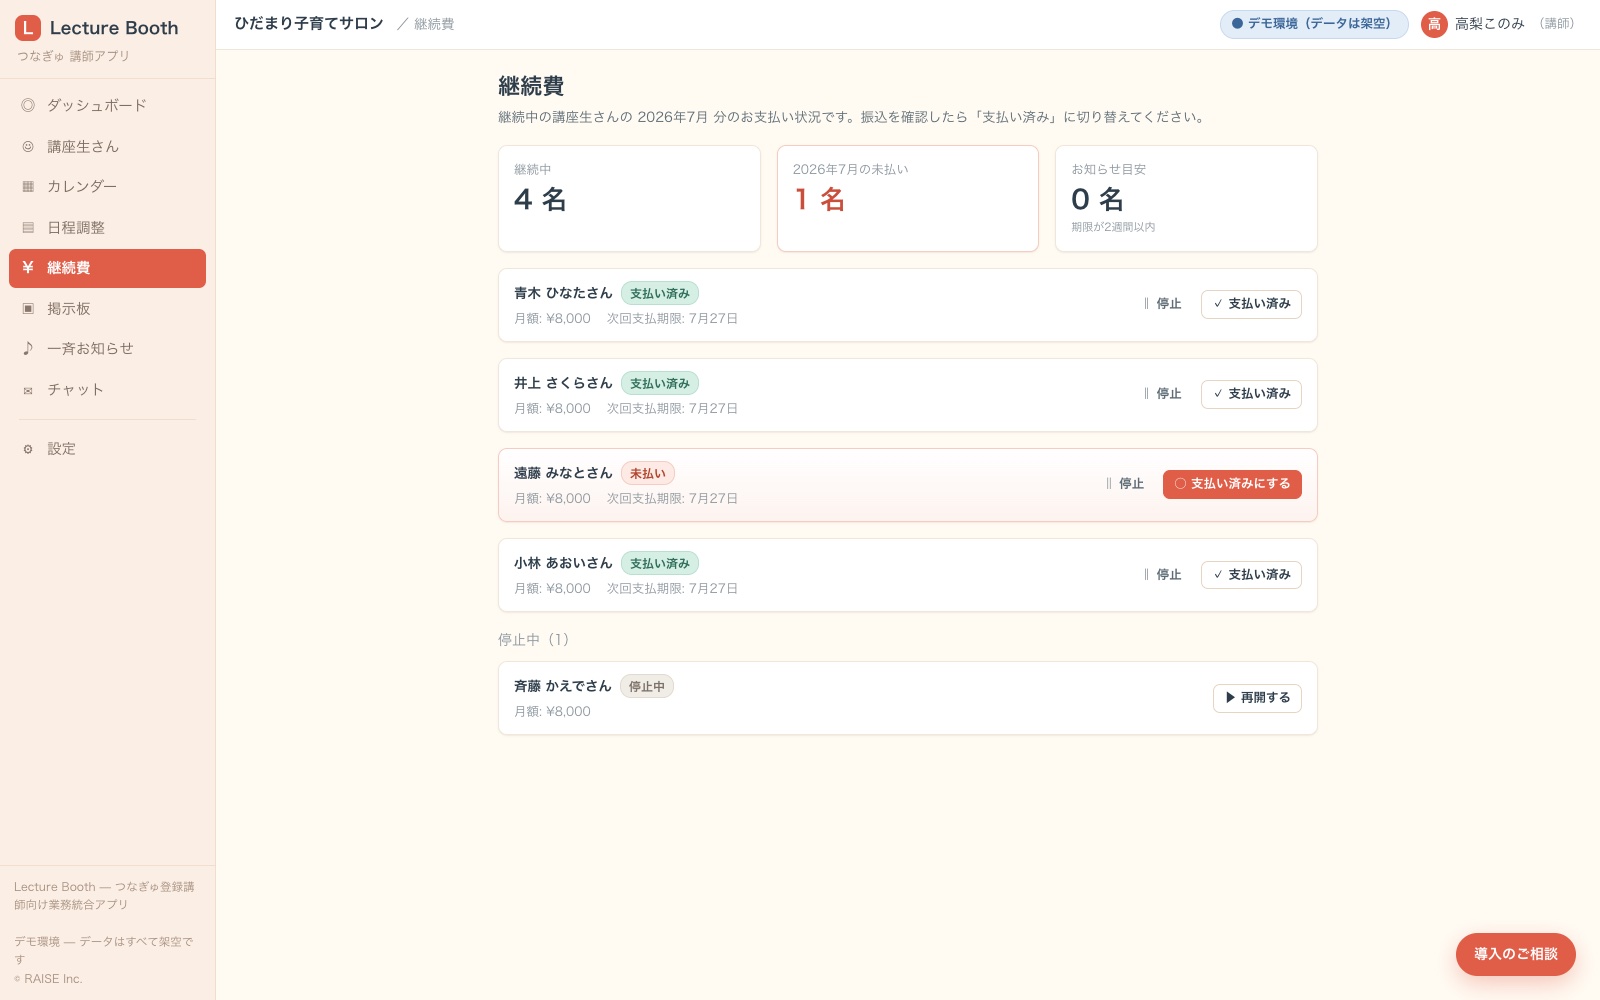Click the name 斉藤 かえでさん
This screenshot has height=1000, width=1600.
pos(563,686)
